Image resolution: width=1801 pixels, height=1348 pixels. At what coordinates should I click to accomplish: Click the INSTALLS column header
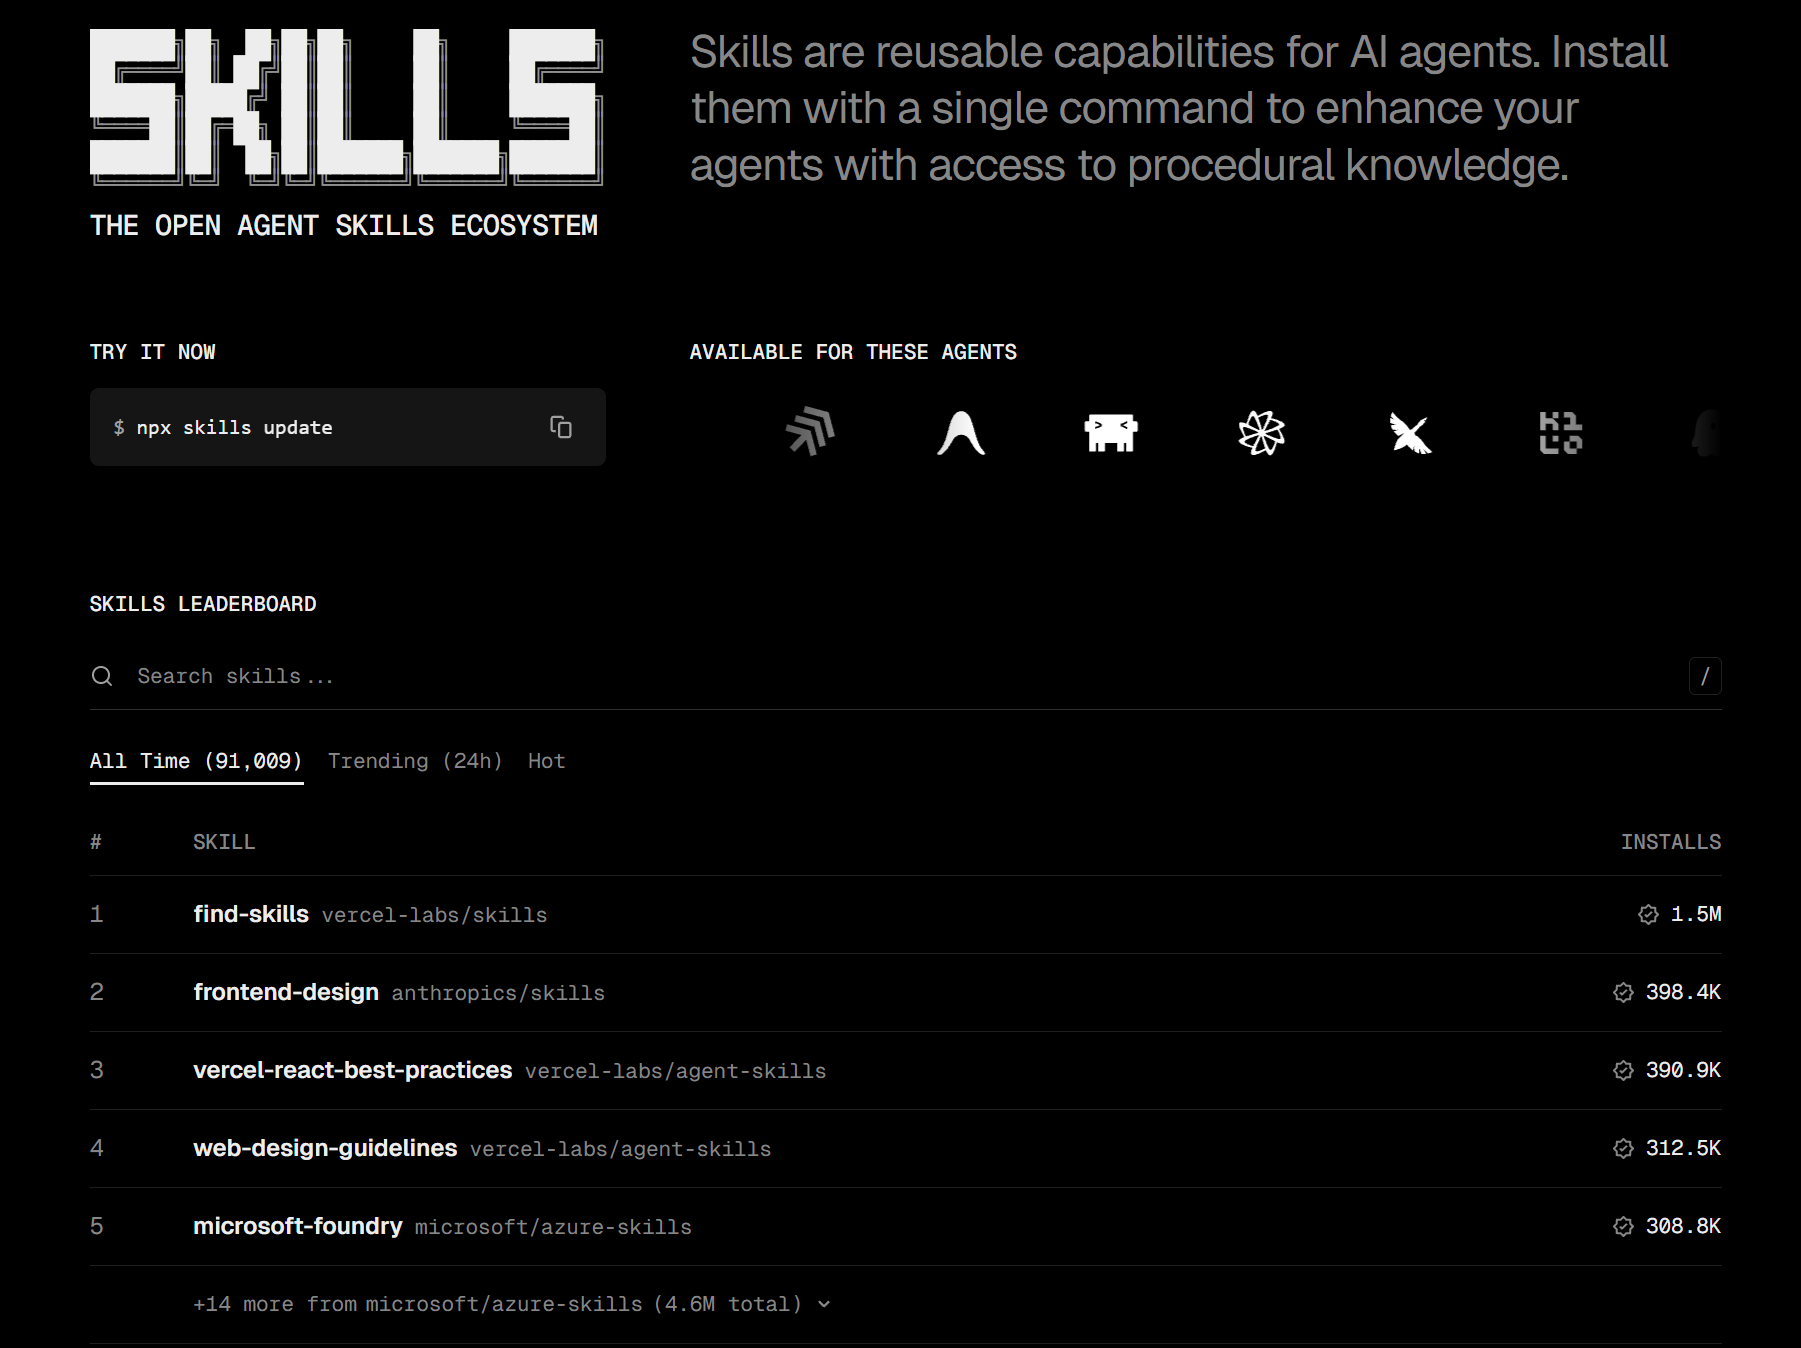[x=1671, y=842]
